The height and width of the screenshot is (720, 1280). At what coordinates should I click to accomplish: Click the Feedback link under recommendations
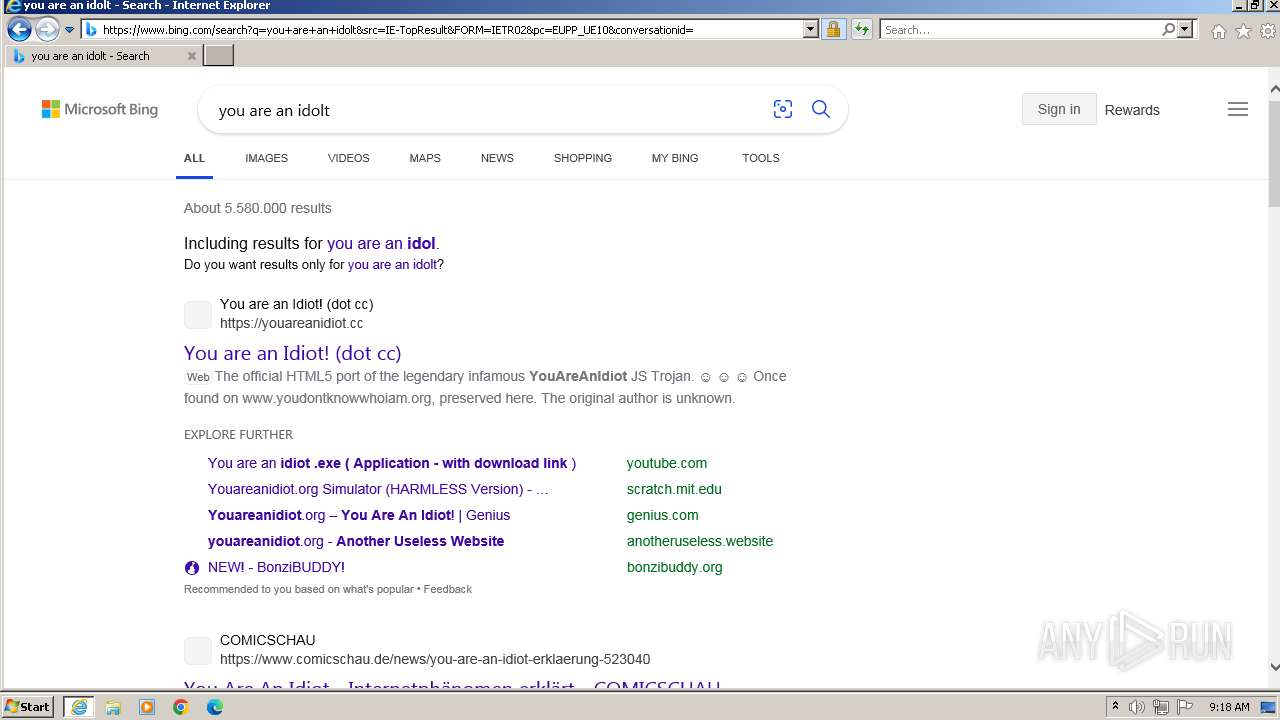pos(447,589)
